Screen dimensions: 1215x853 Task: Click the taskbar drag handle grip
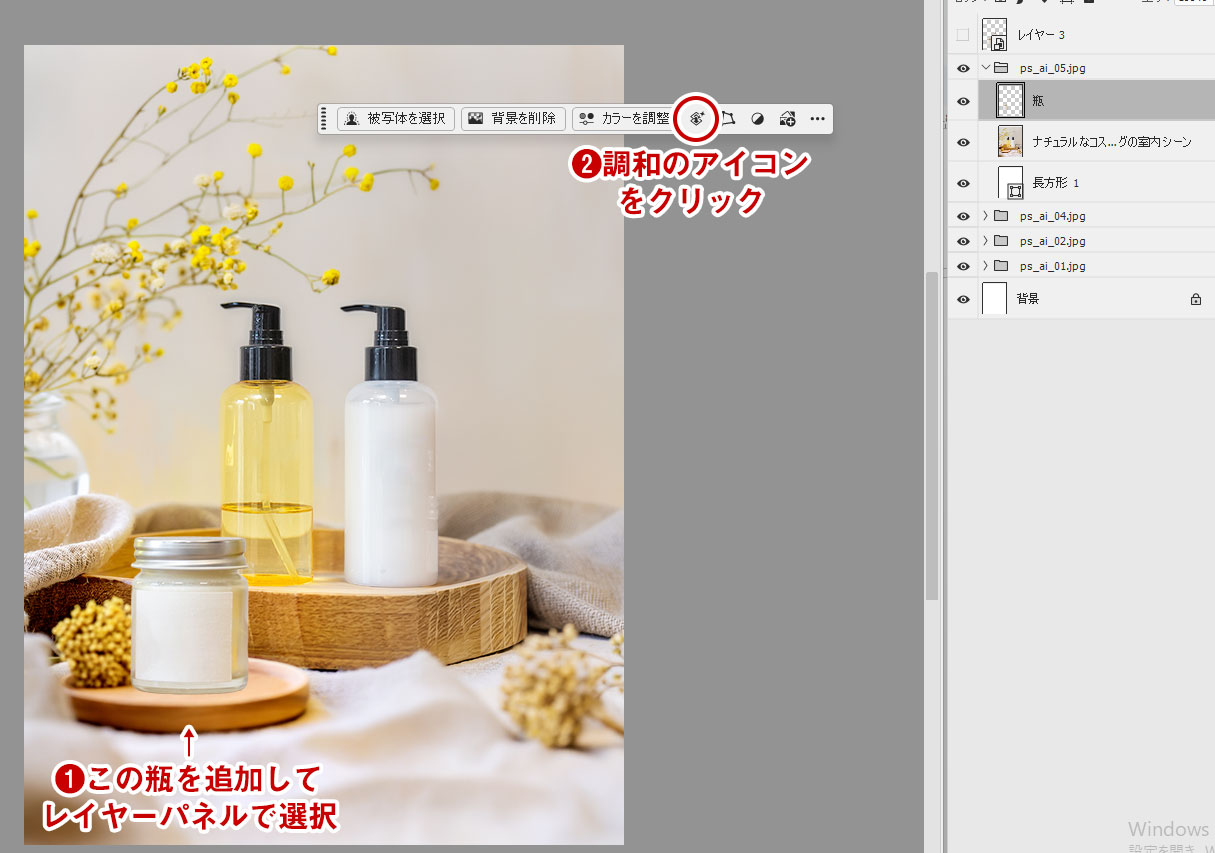324,118
